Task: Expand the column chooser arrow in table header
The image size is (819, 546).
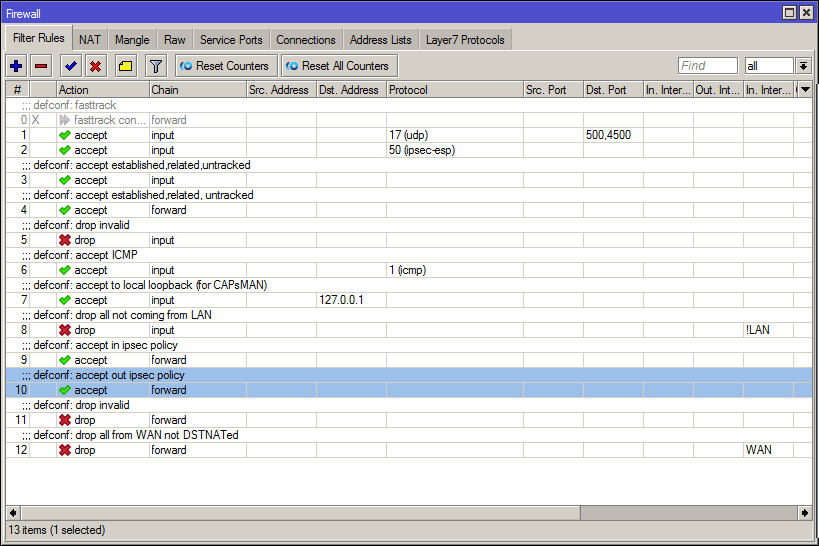Action: 804,90
